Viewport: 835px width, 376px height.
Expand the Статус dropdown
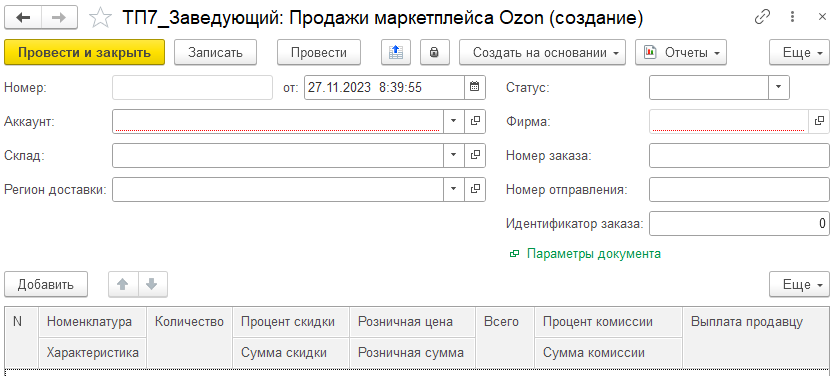pyautogui.click(x=779, y=87)
